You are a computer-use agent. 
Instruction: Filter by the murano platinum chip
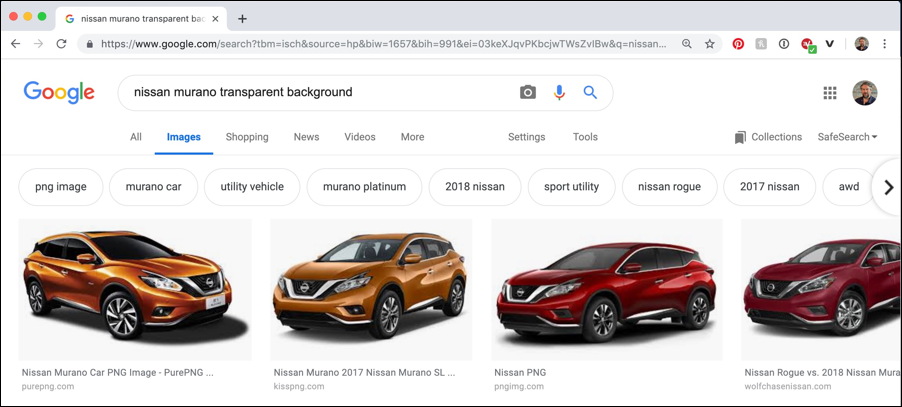[364, 187]
